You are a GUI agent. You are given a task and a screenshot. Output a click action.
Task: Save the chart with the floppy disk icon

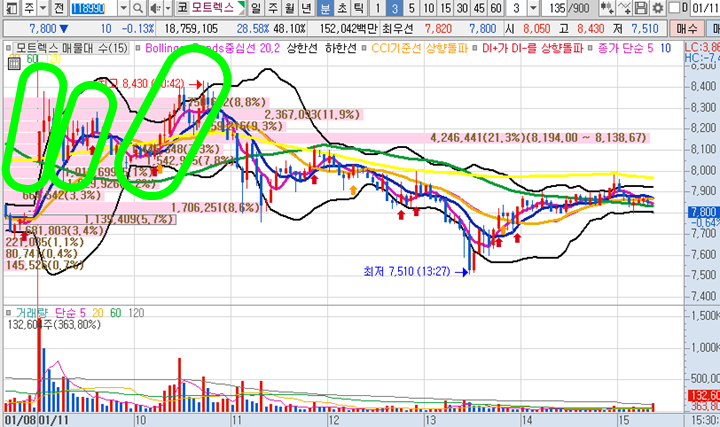click(x=641, y=8)
